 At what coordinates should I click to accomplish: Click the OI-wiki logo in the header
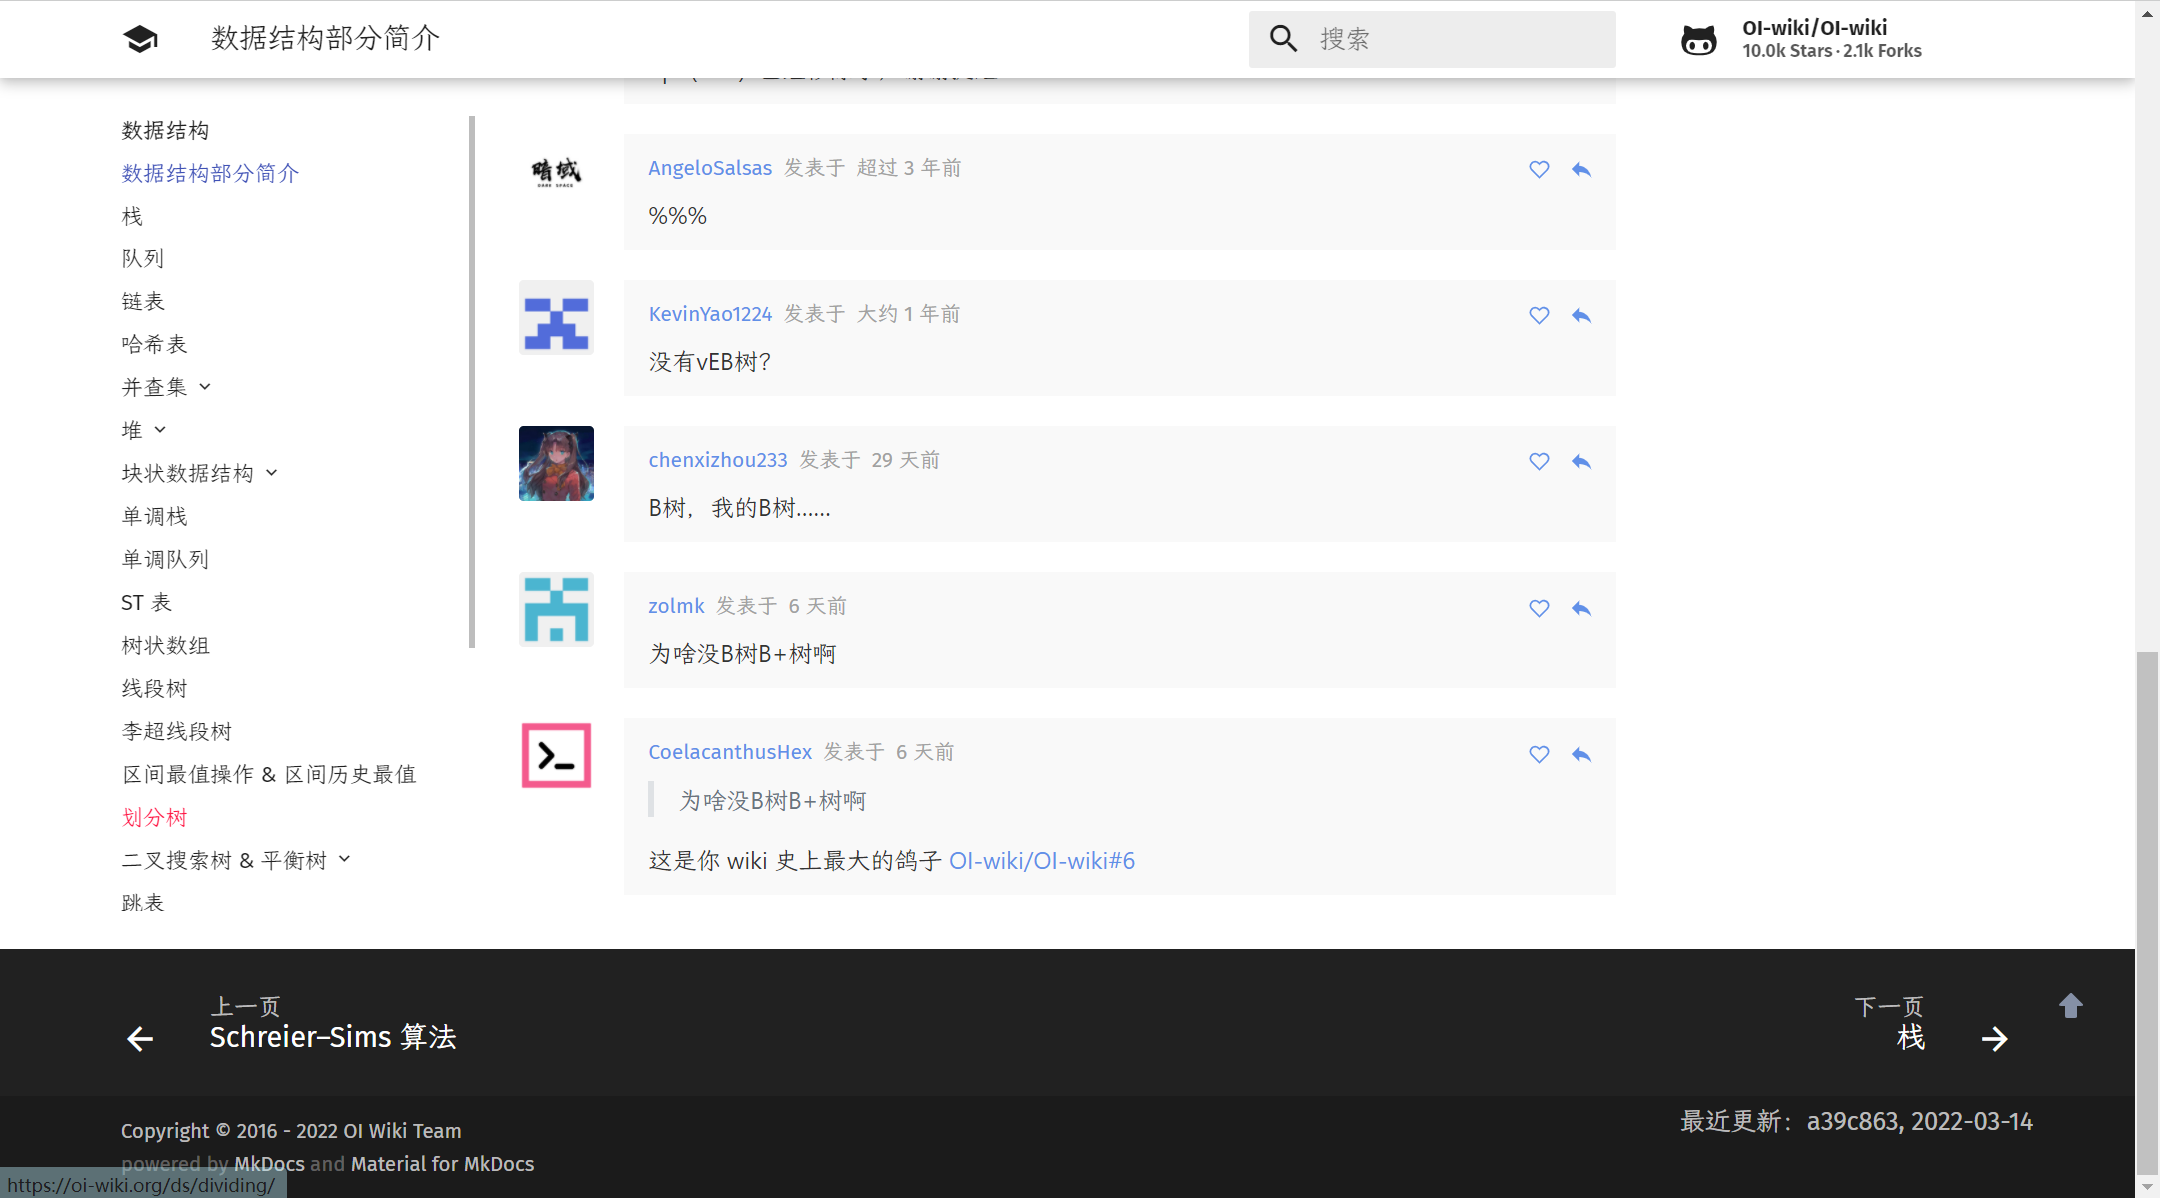[x=140, y=38]
